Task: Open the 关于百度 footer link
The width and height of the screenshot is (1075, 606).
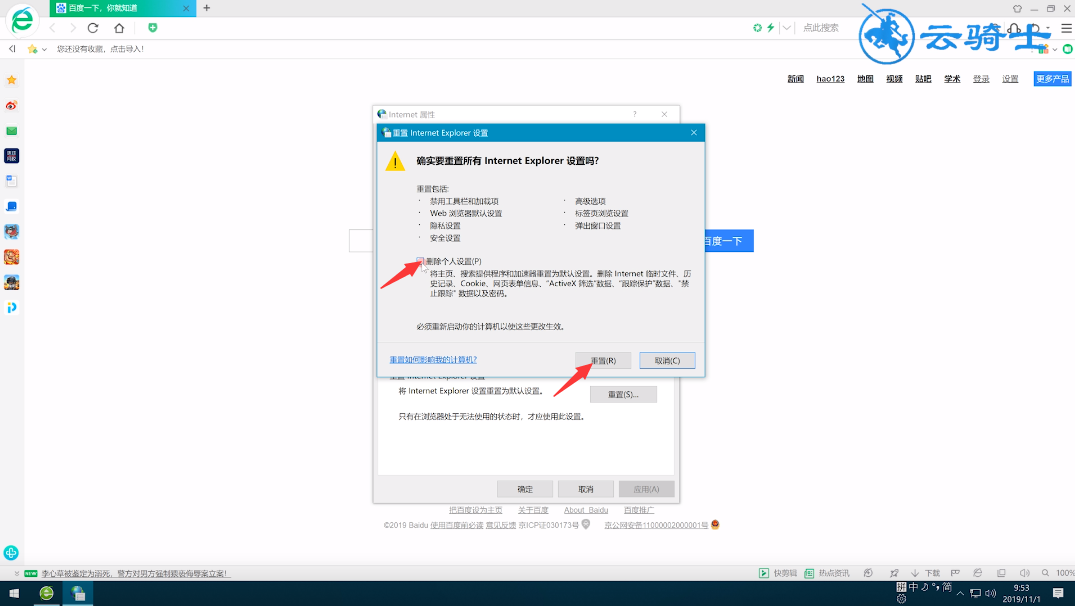Action: [533, 510]
